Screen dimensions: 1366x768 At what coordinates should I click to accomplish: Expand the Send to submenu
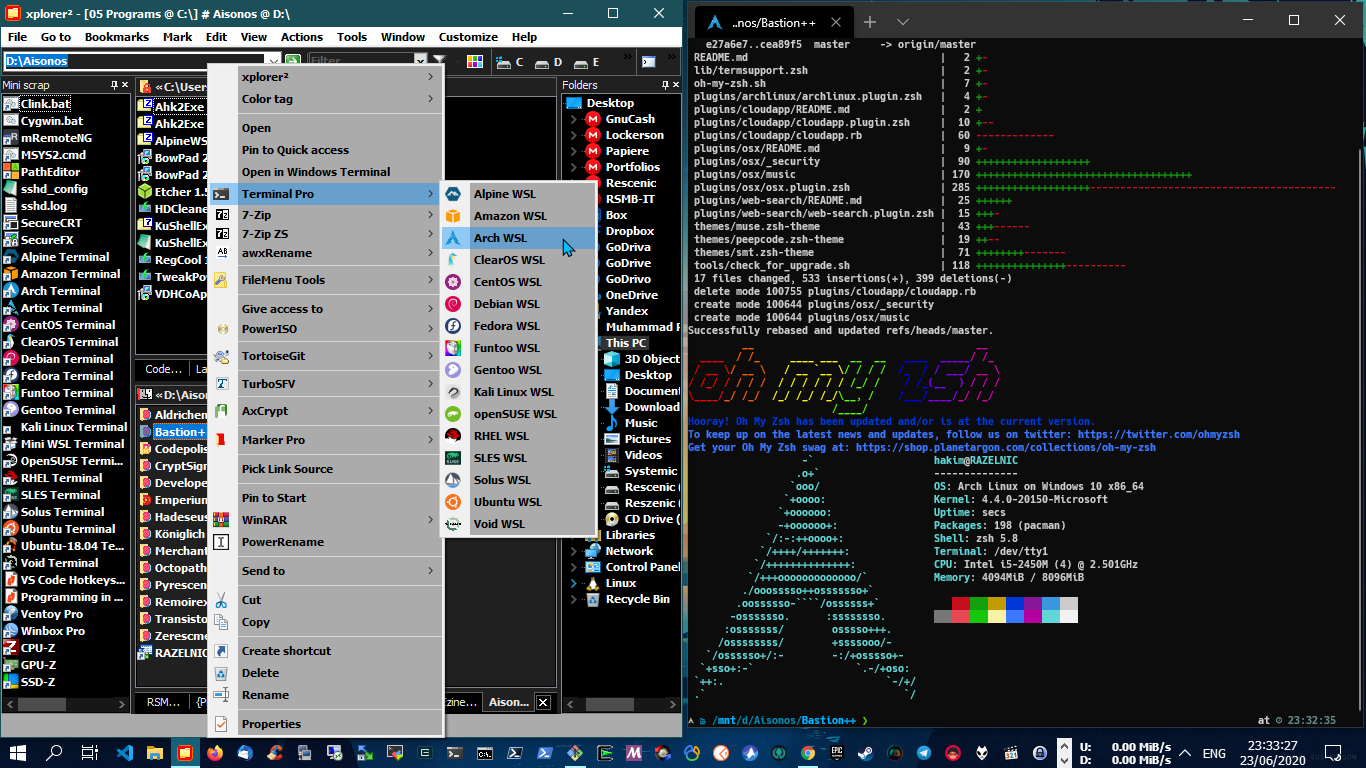coord(431,571)
